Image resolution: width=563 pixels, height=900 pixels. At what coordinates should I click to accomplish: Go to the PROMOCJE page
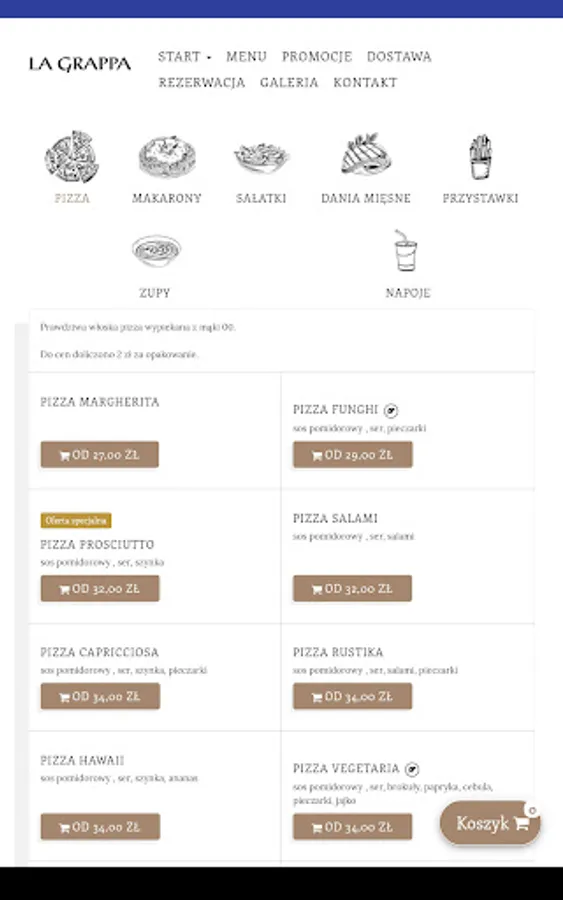tap(317, 56)
